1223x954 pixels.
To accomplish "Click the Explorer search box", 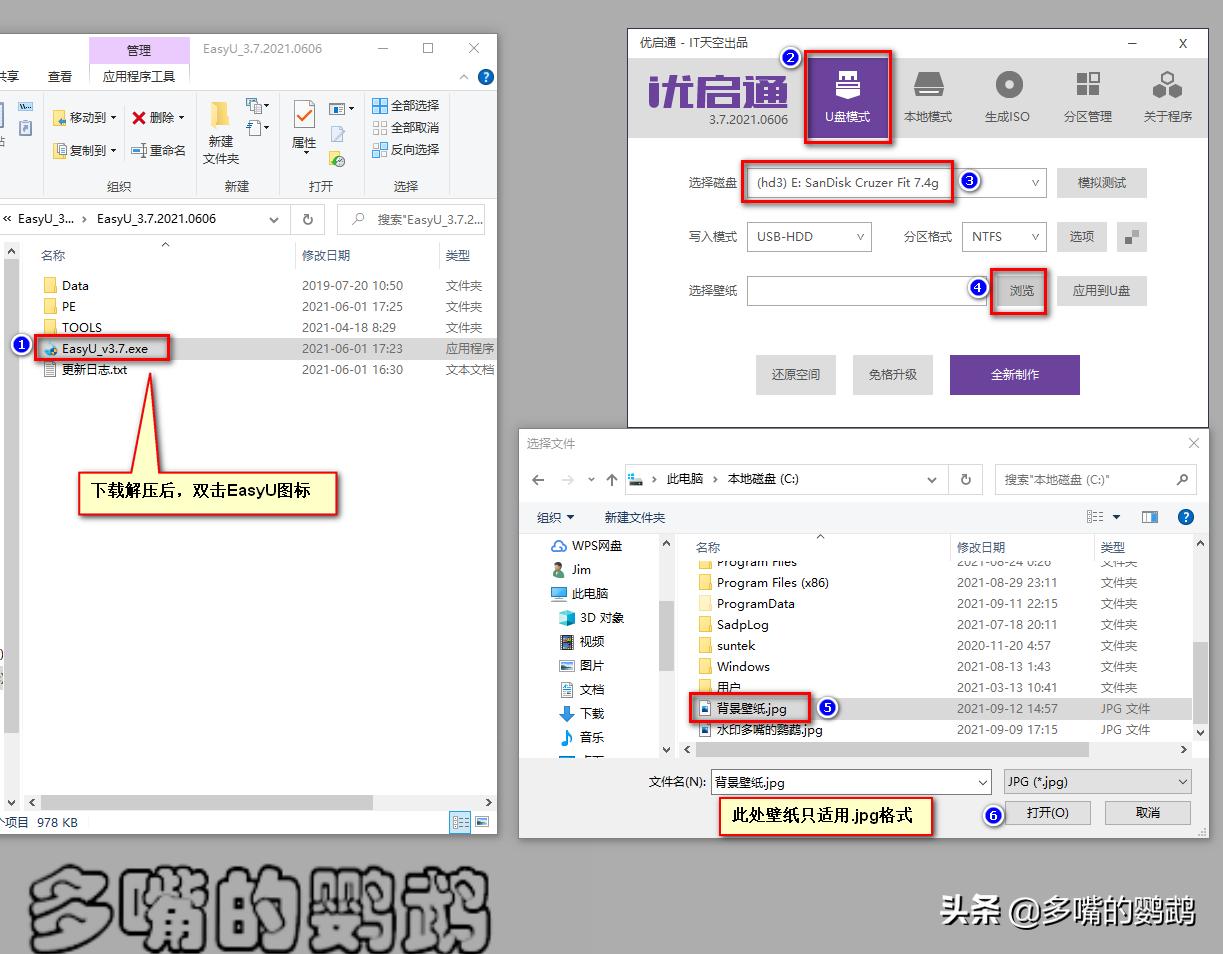I will (413, 219).
